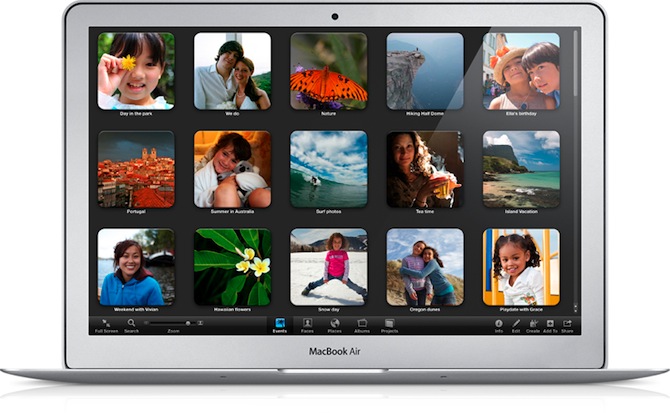
Task: Select the Weekend with Vivian event
Action: [x=136, y=267]
